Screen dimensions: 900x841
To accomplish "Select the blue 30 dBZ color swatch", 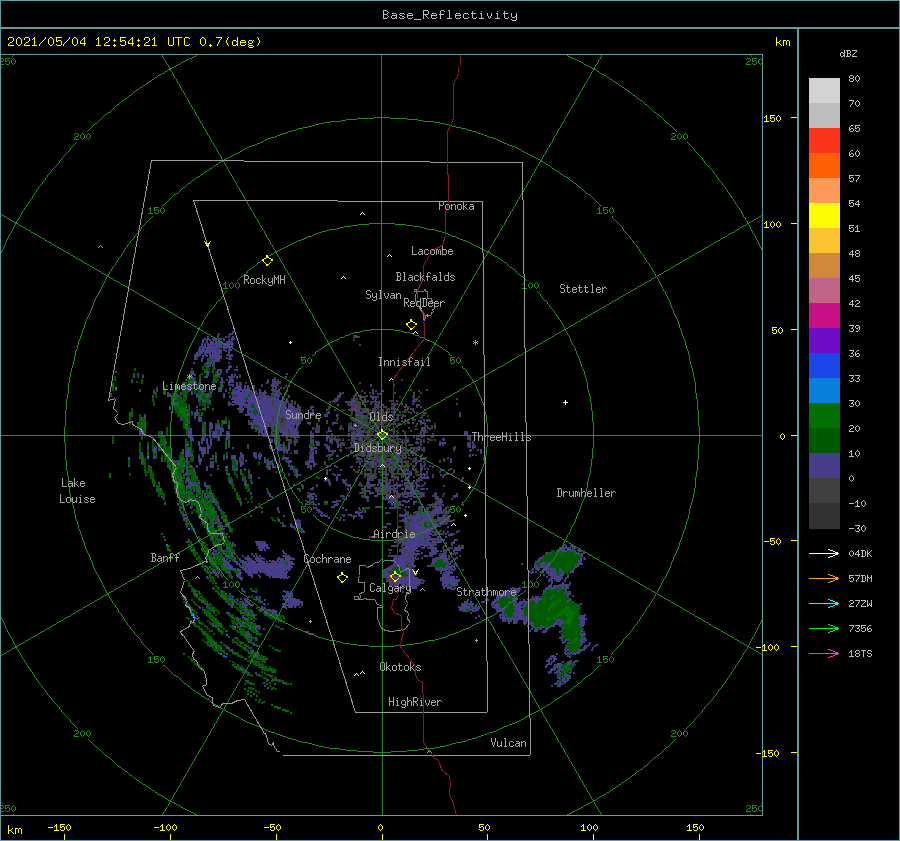I will [824, 390].
